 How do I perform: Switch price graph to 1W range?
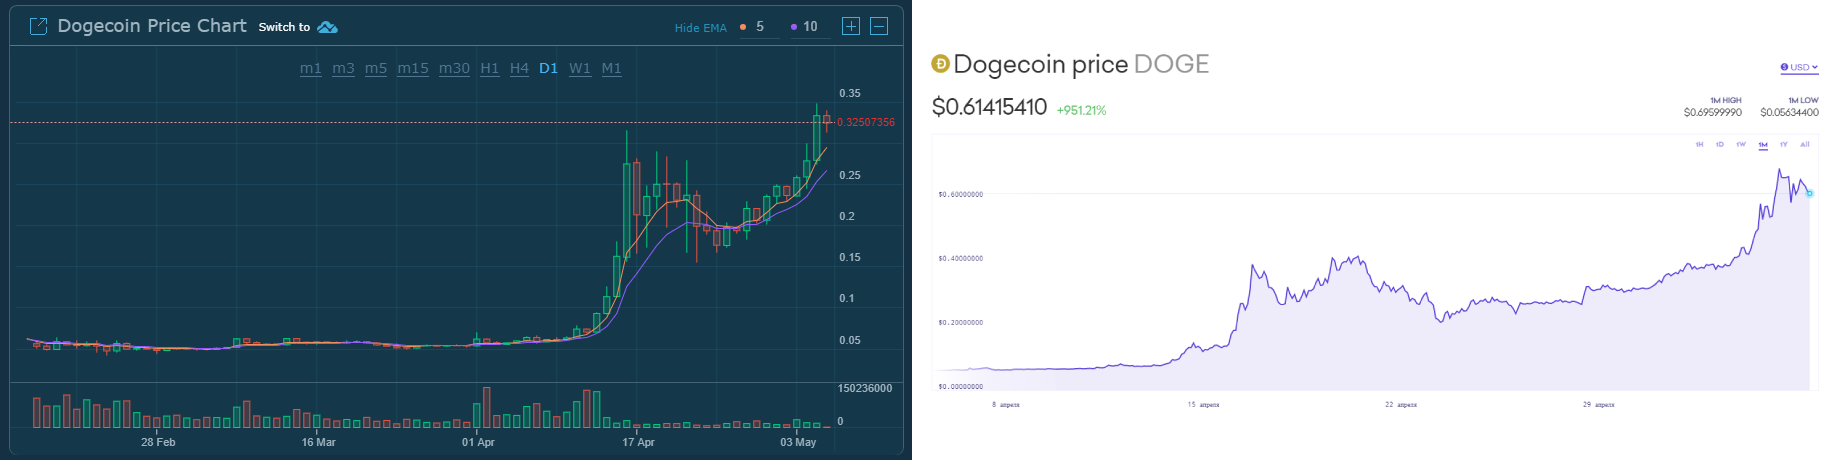coord(1741,145)
